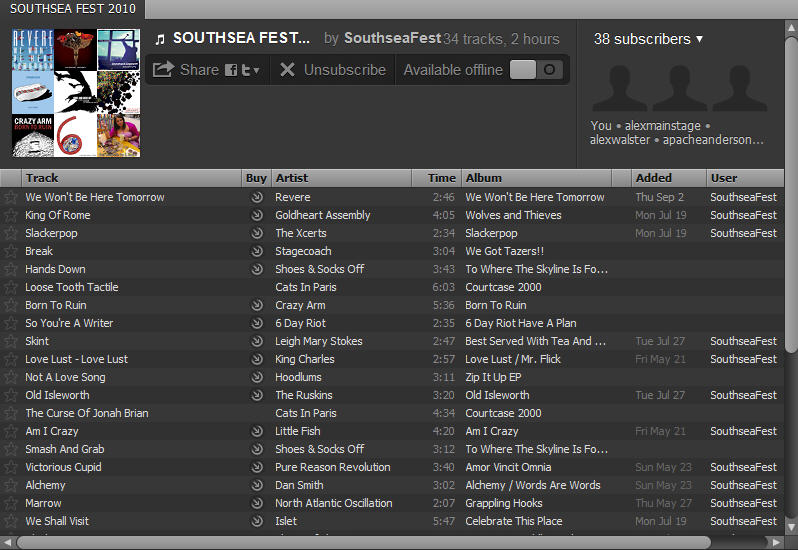Select the SOUTHSEA FEST 2010 tab
The image size is (798, 550).
(72, 9)
